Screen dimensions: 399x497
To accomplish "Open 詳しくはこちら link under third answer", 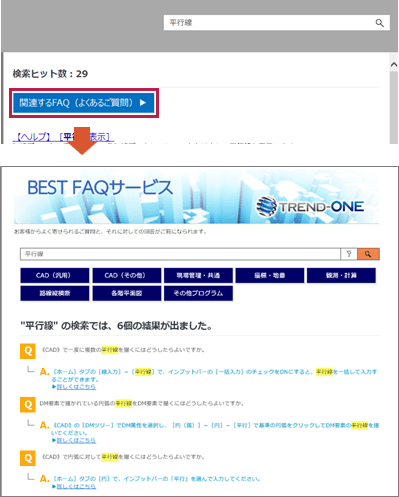I will click(76, 486).
